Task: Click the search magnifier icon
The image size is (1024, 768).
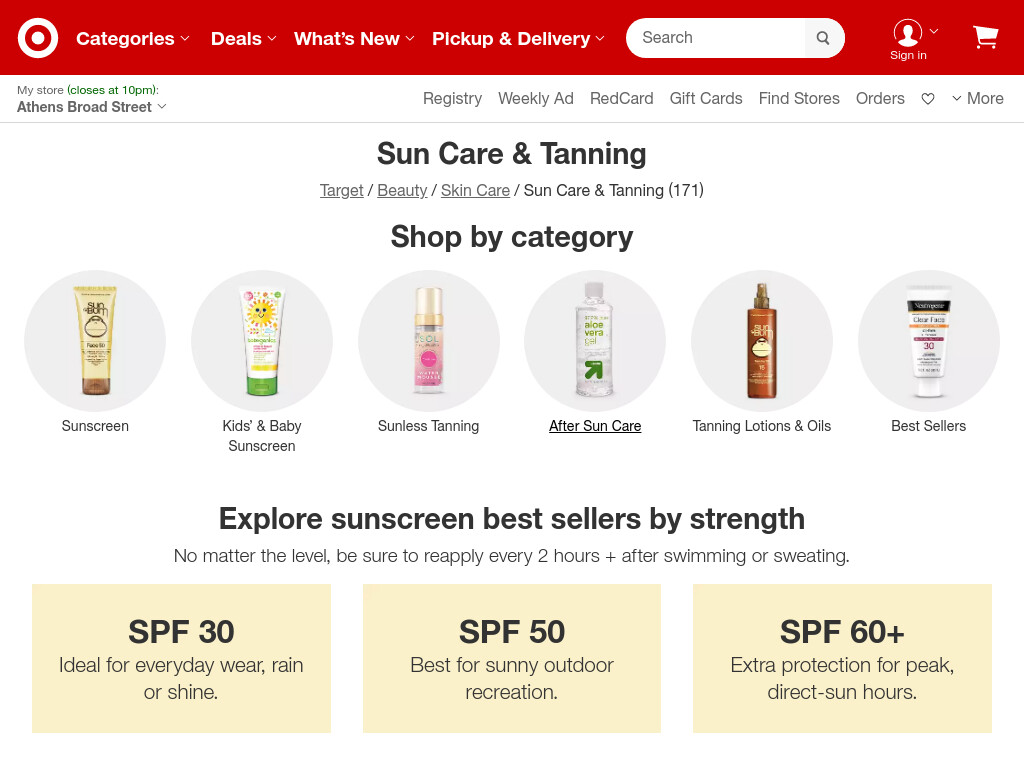Action: pos(824,38)
